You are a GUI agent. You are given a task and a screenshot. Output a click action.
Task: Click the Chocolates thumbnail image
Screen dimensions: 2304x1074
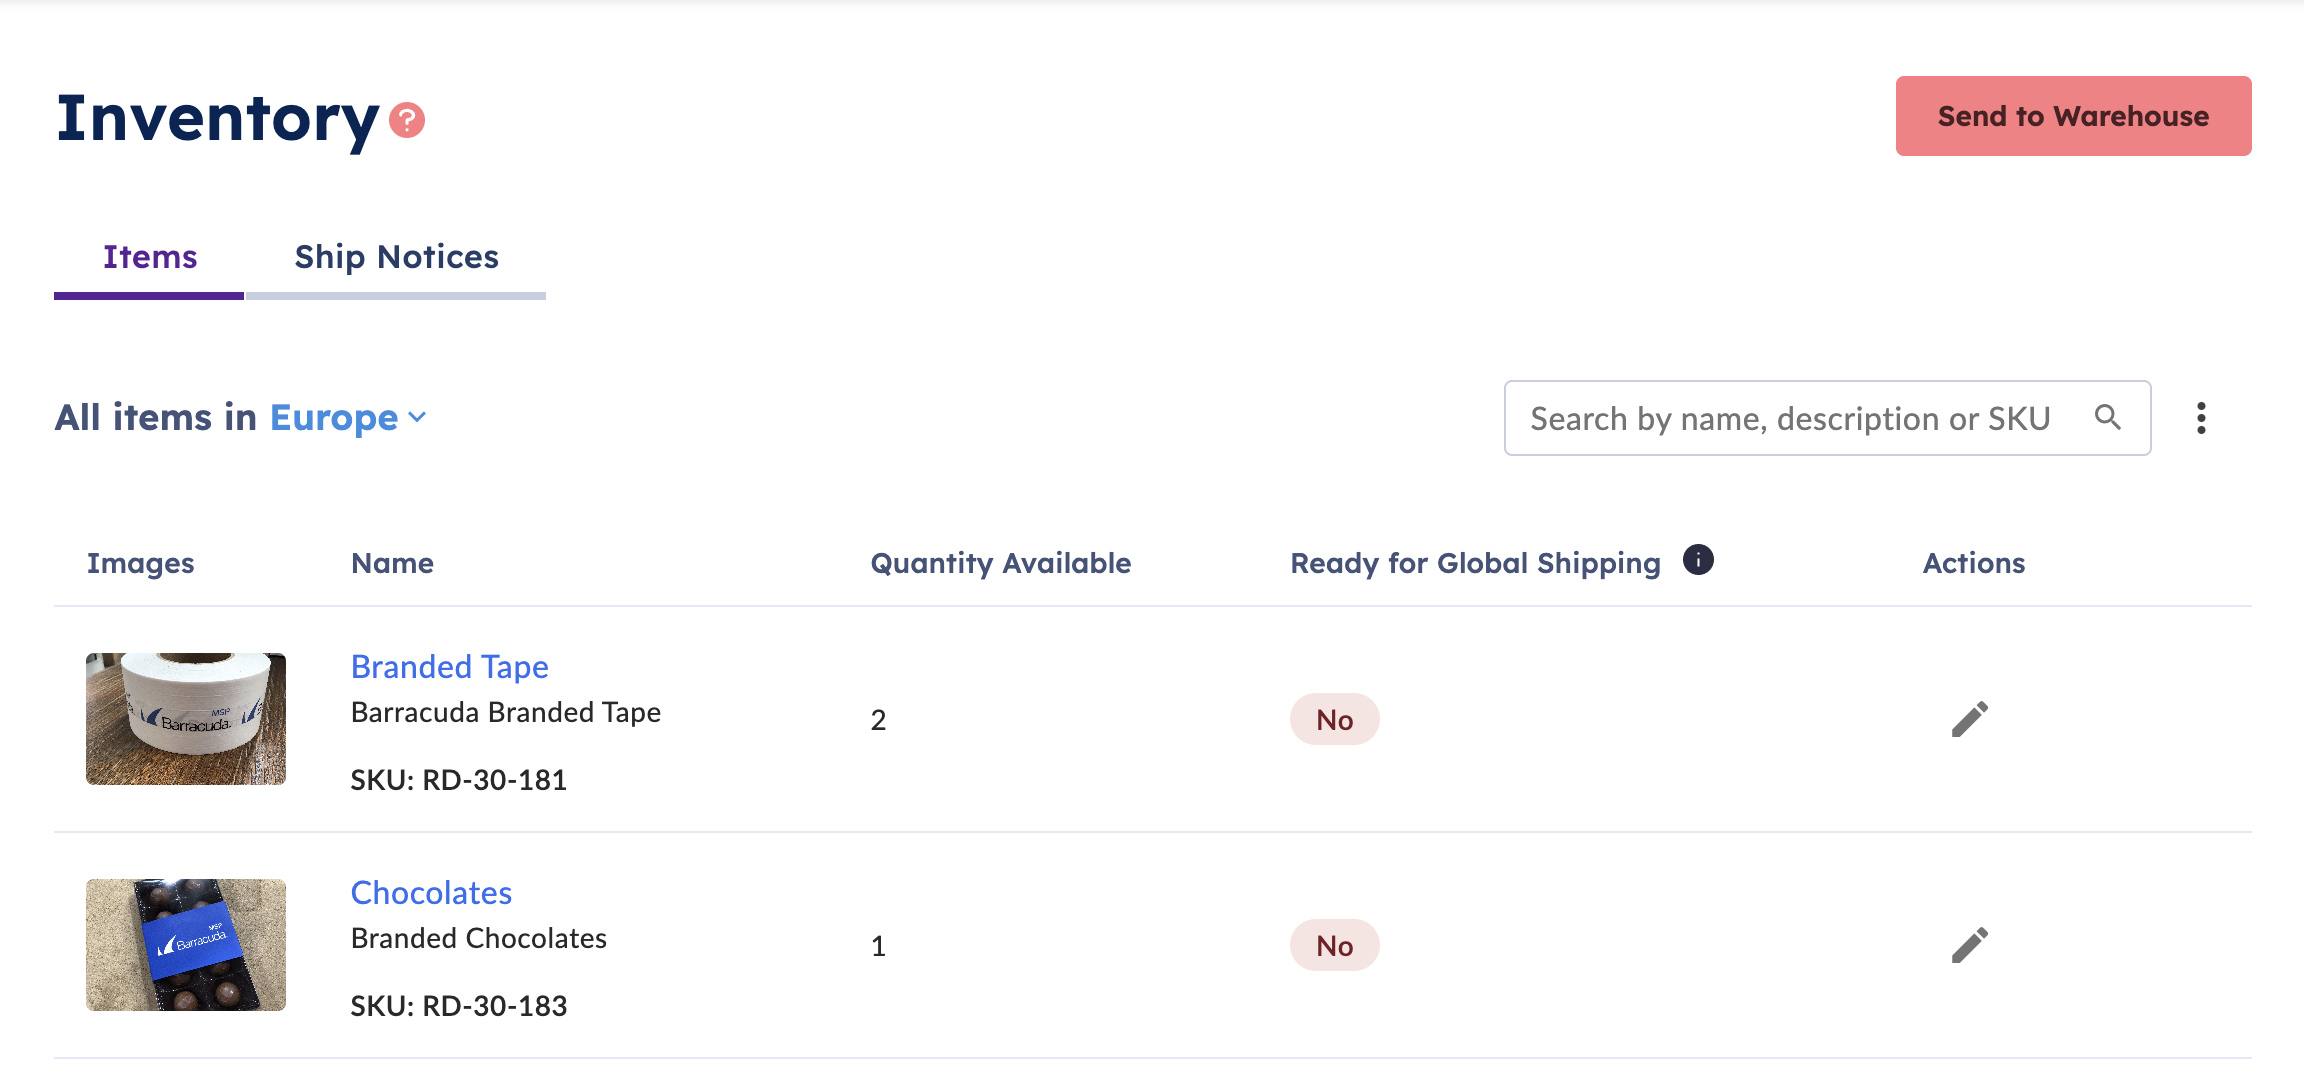tap(186, 945)
